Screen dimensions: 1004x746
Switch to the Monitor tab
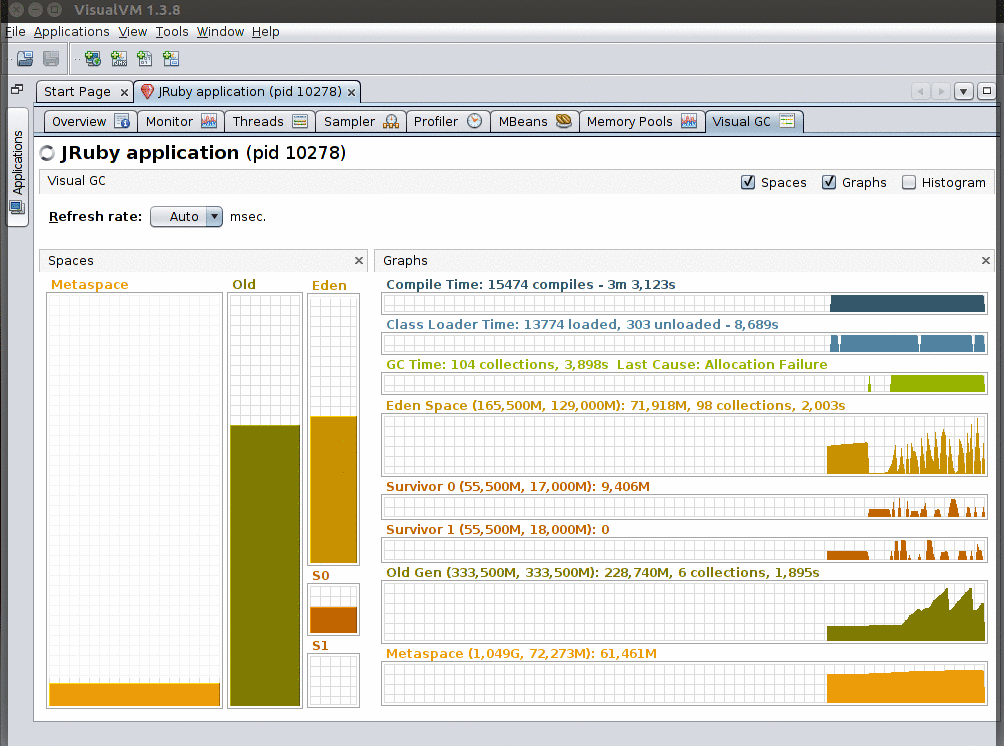click(x=181, y=122)
